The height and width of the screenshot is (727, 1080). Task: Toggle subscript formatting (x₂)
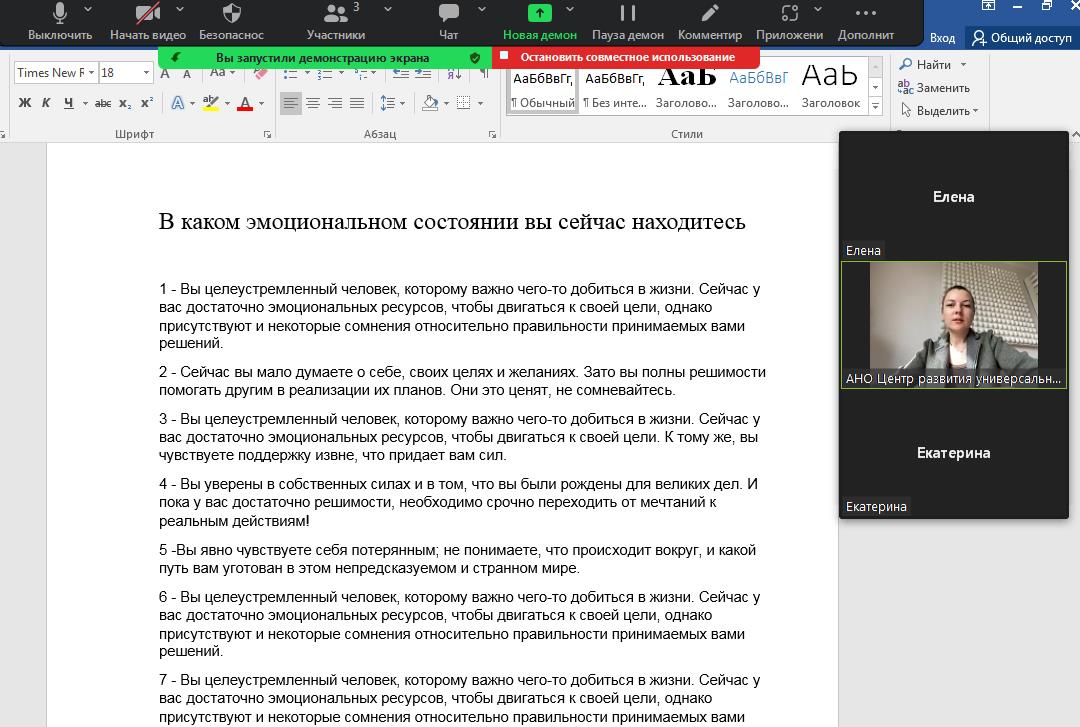coord(125,103)
